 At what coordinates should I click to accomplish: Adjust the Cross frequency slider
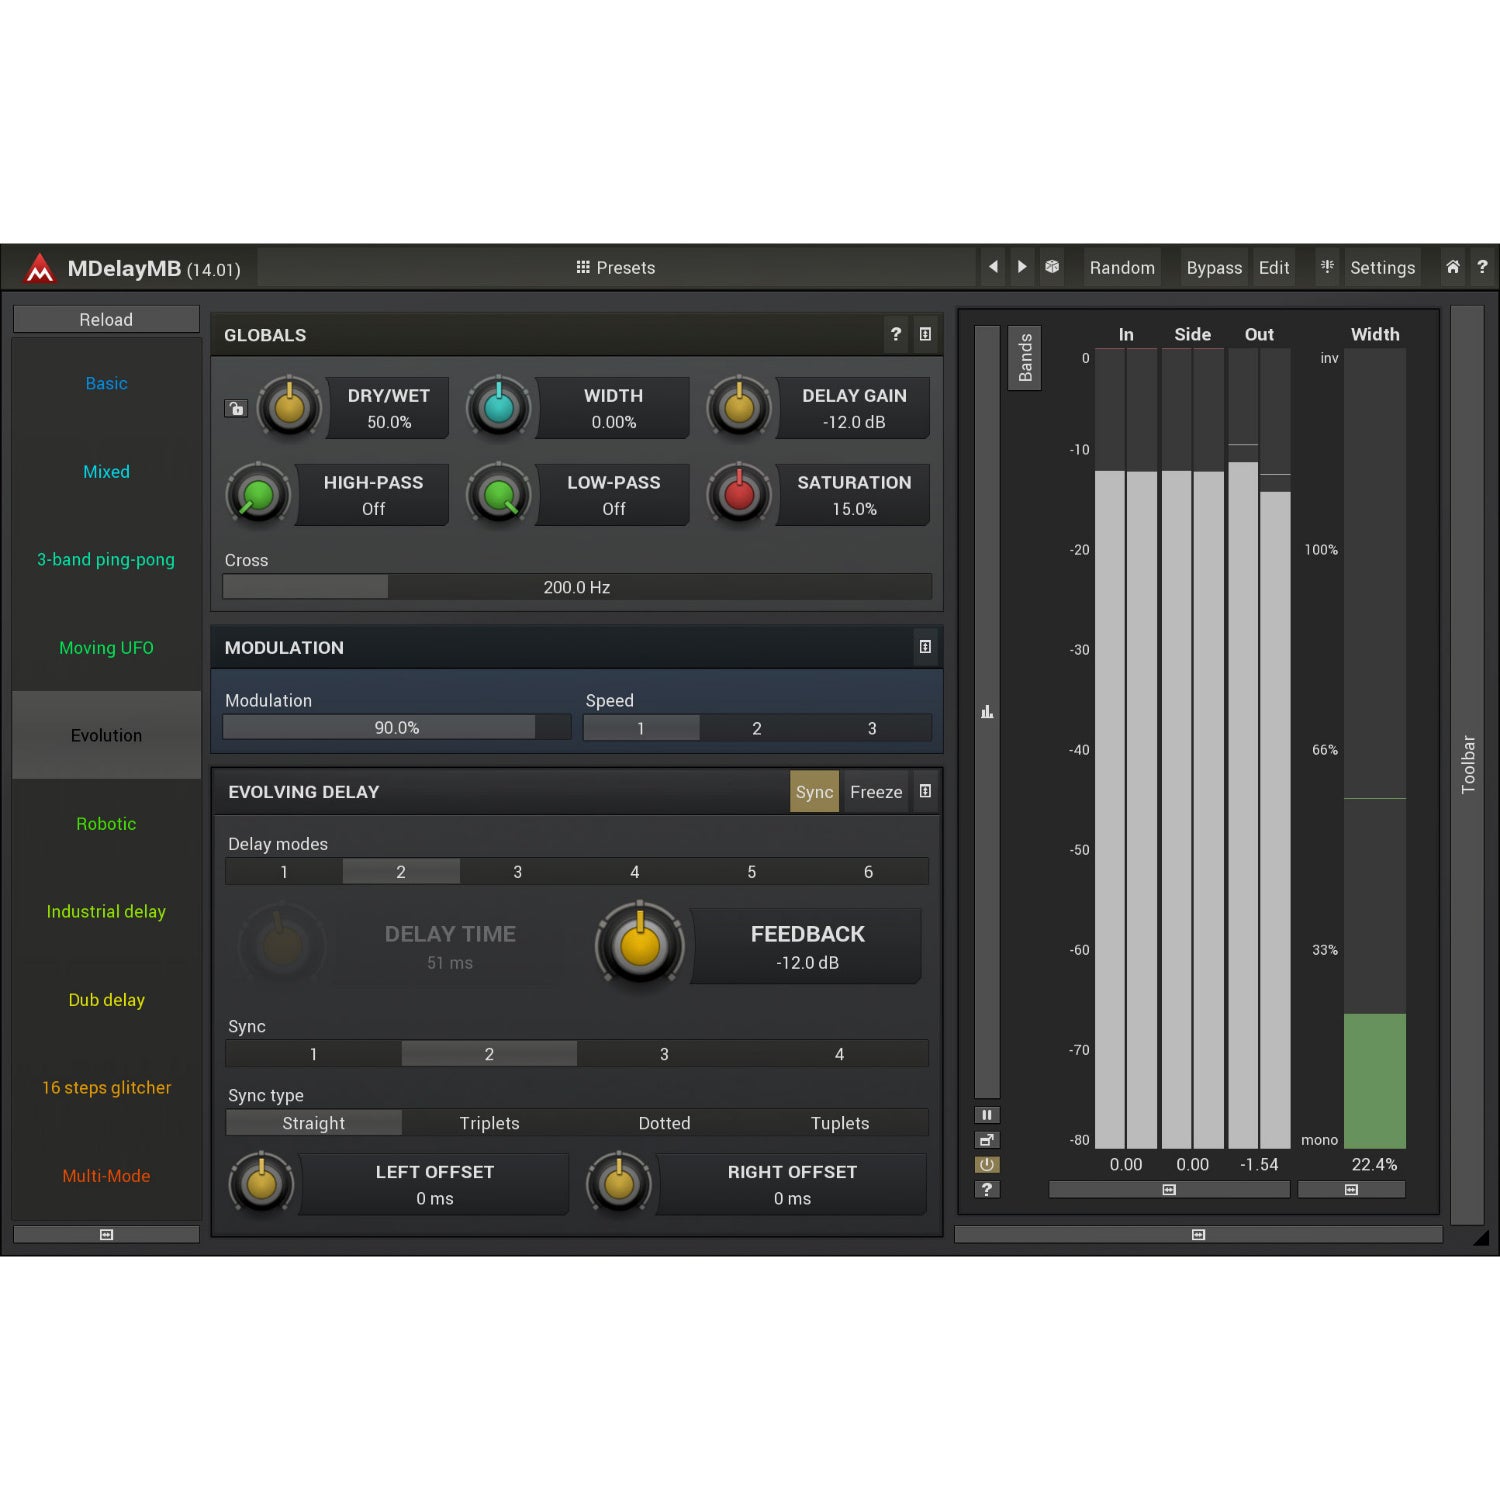point(577,587)
